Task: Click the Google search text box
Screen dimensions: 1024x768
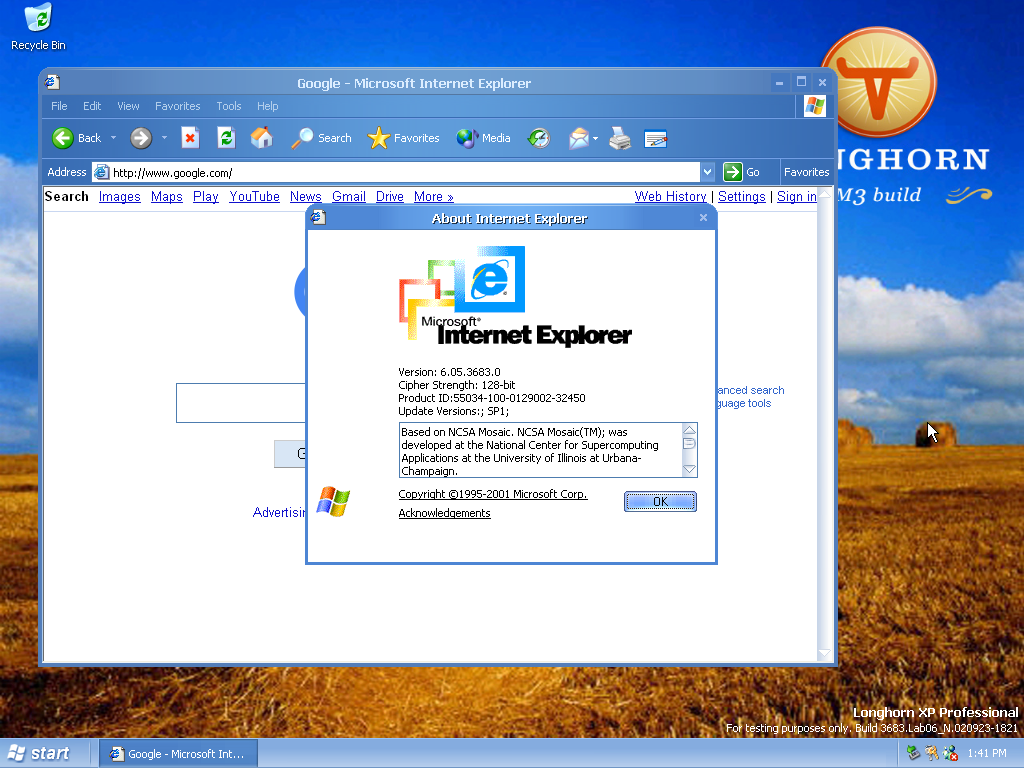Action: pos(241,403)
